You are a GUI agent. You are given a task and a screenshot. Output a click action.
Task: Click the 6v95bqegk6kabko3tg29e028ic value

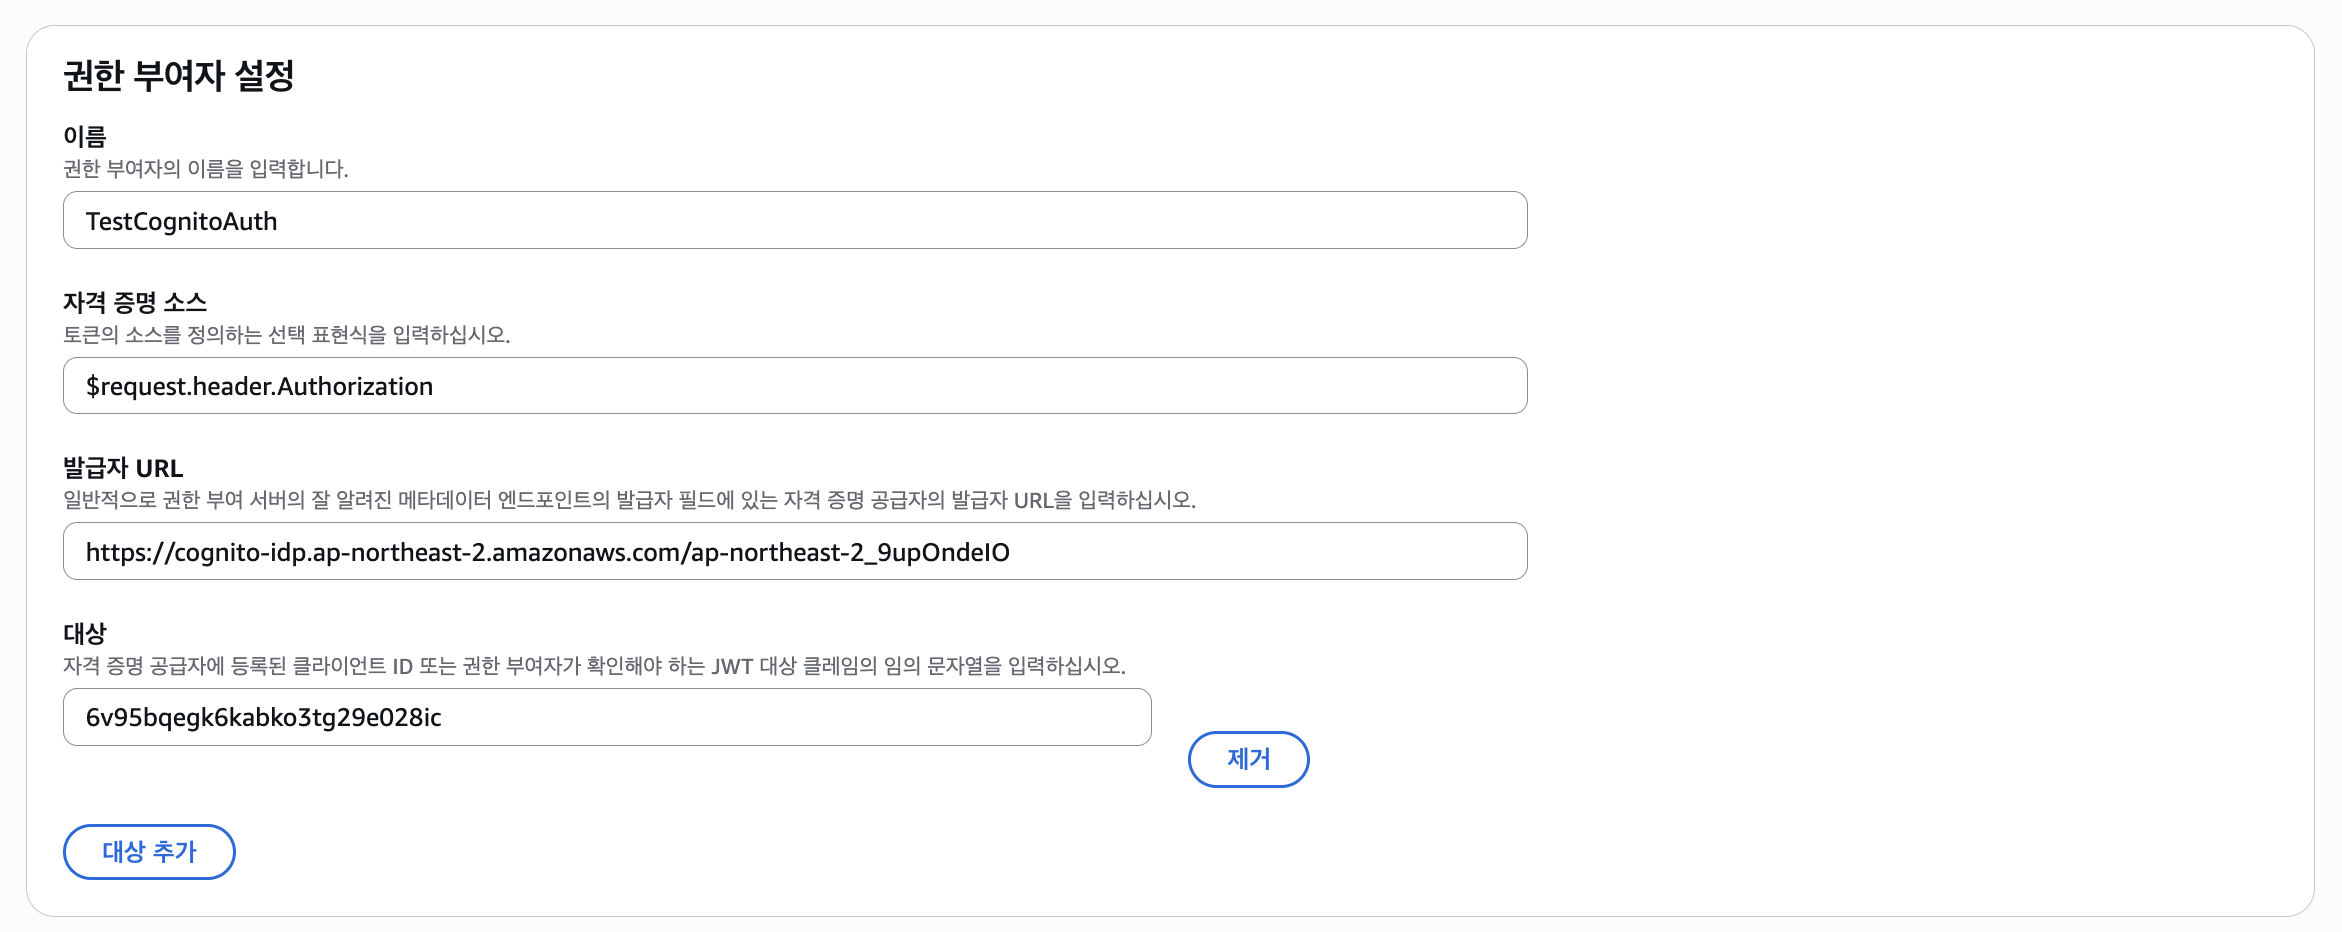click(264, 717)
